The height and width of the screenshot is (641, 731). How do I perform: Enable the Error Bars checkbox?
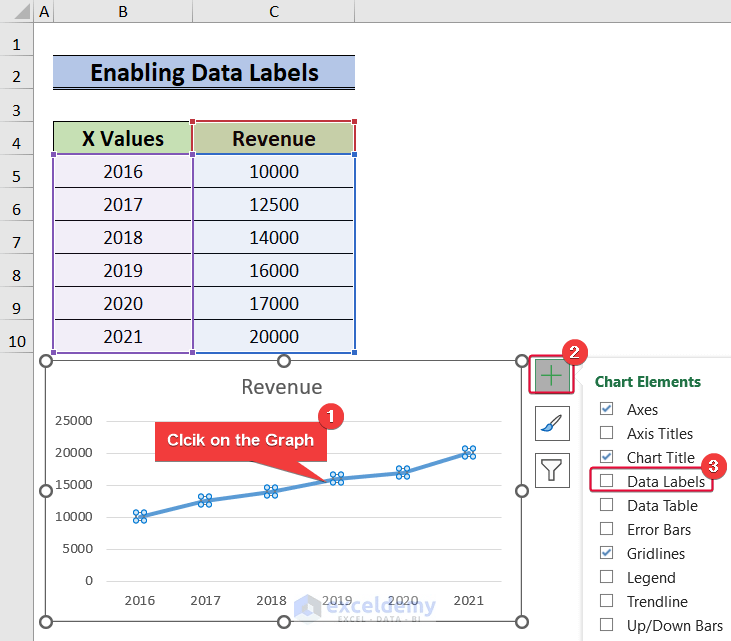(x=606, y=529)
